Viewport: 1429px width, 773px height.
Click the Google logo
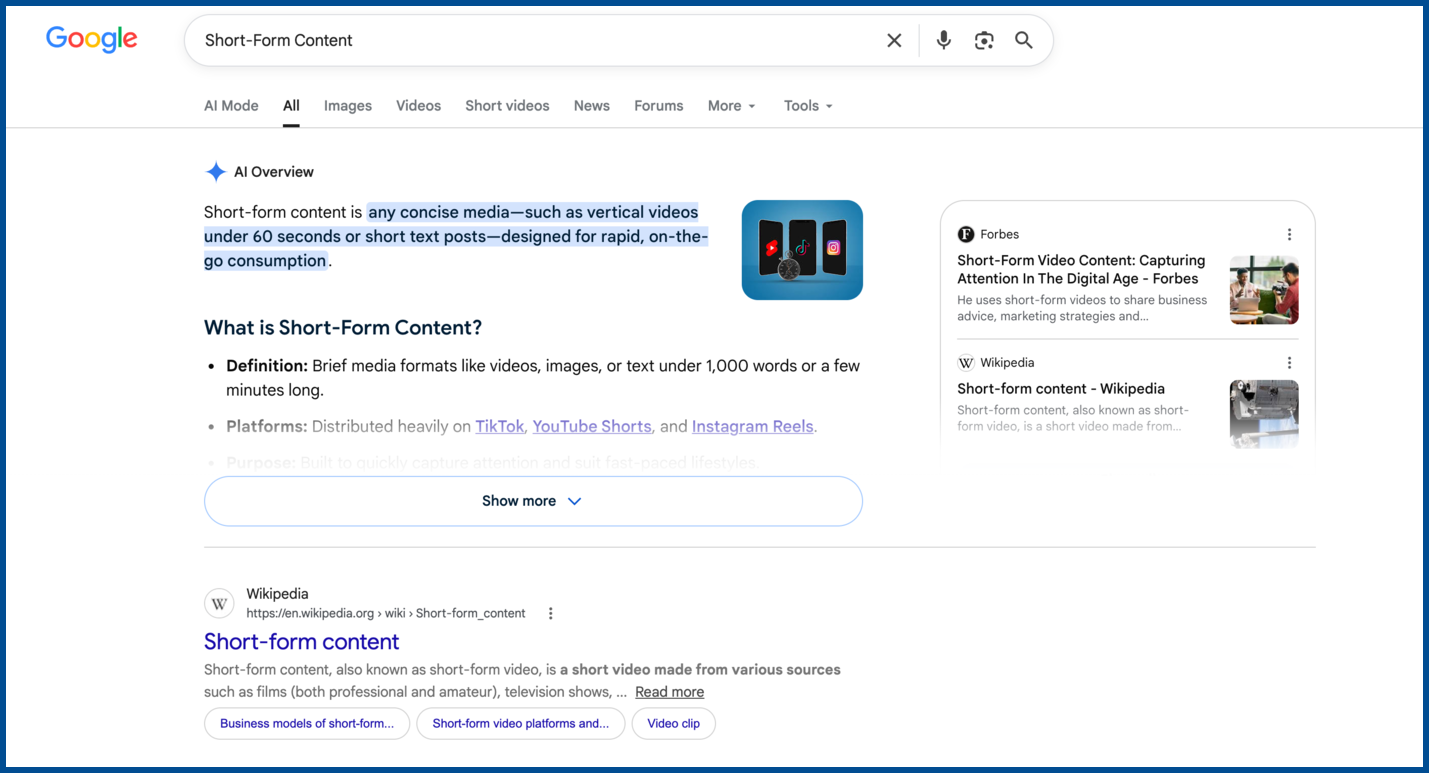pos(92,39)
